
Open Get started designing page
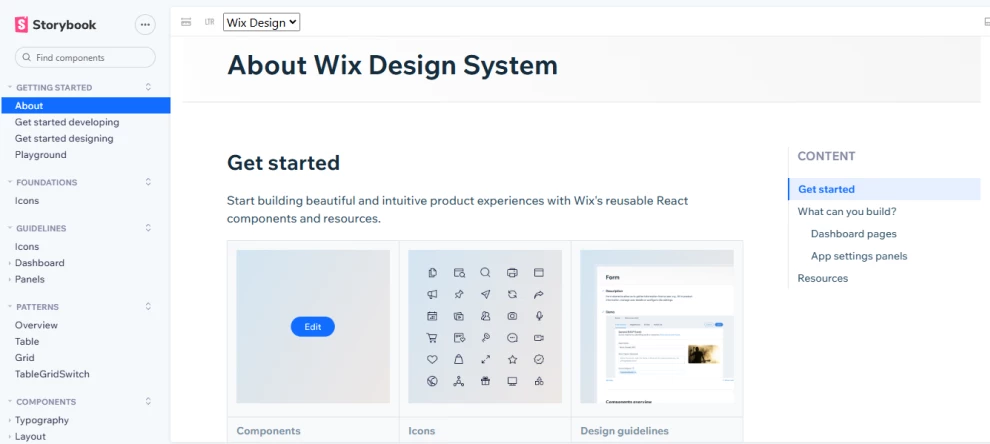[x=64, y=138]
